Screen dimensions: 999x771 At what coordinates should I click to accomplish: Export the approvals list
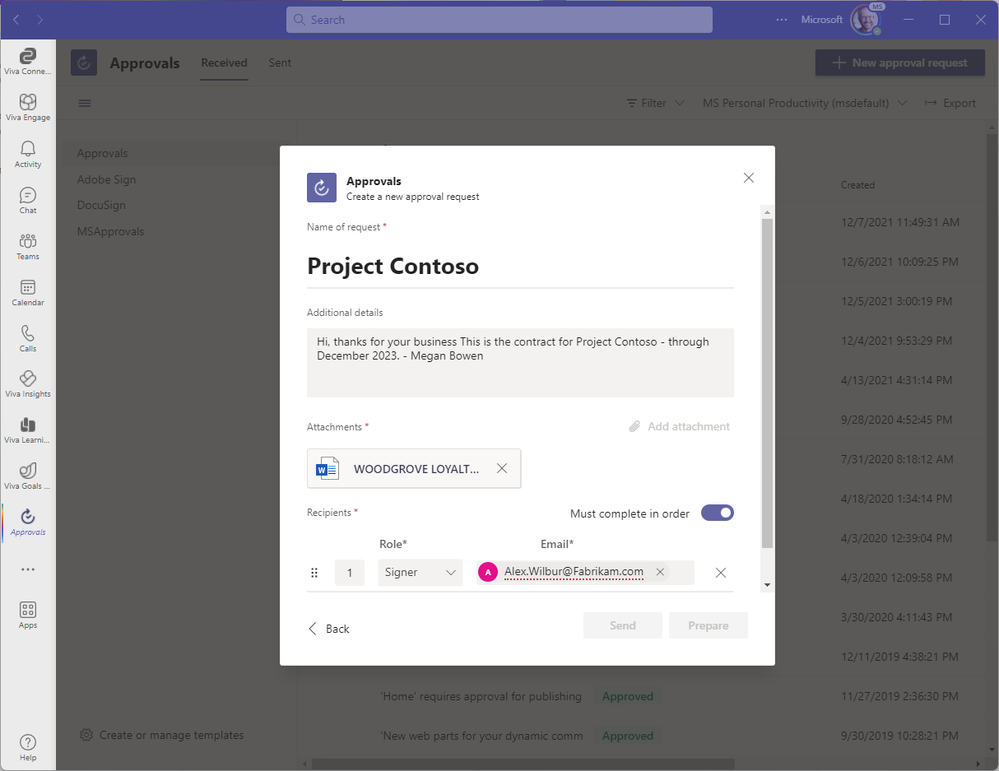[950, 103]
